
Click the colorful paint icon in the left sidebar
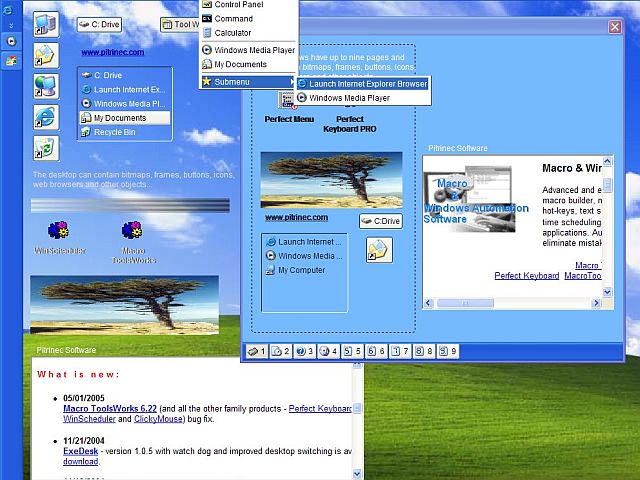click(11, 61)
